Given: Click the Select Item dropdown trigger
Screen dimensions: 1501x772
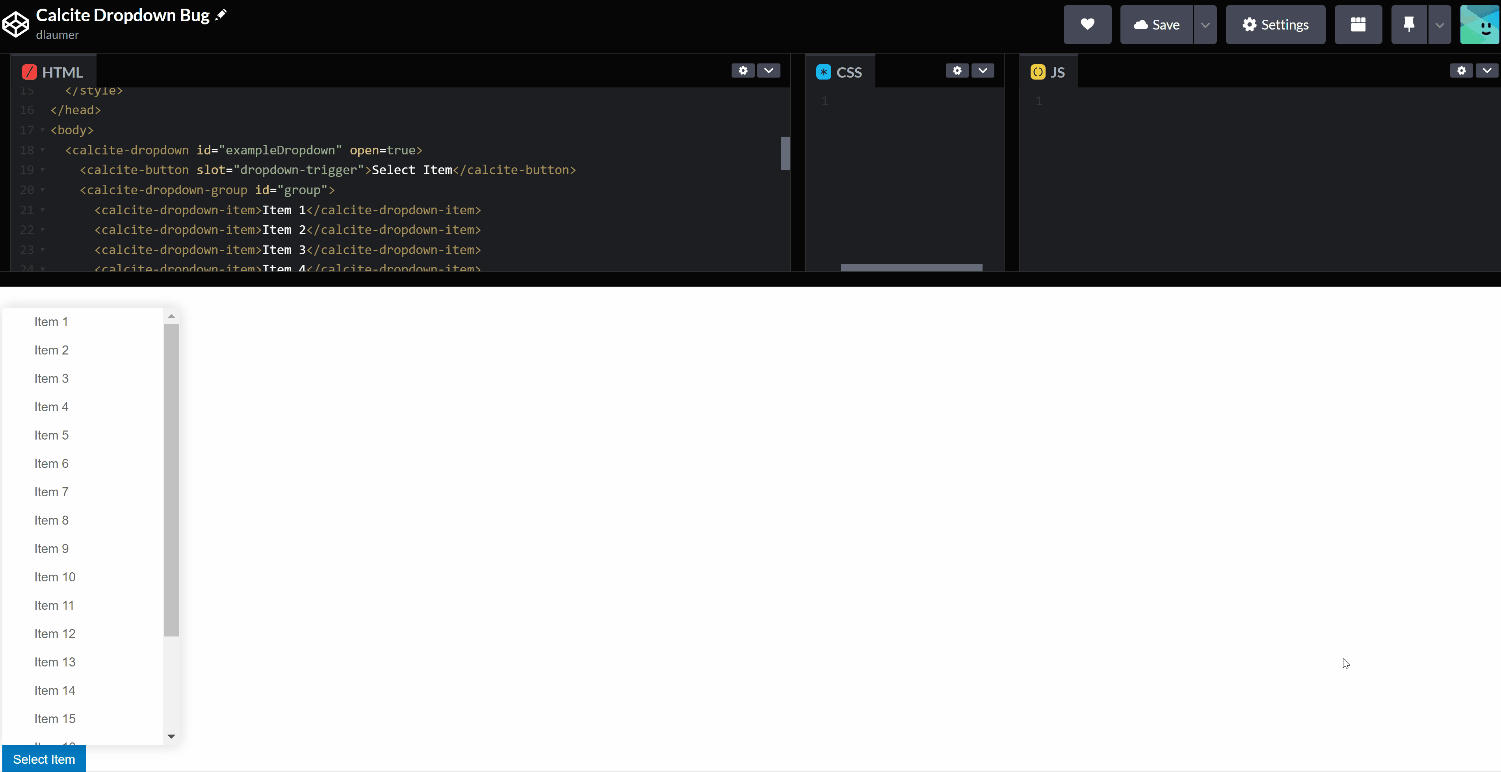Looking at the screenshot, I should tap(44, 759).
